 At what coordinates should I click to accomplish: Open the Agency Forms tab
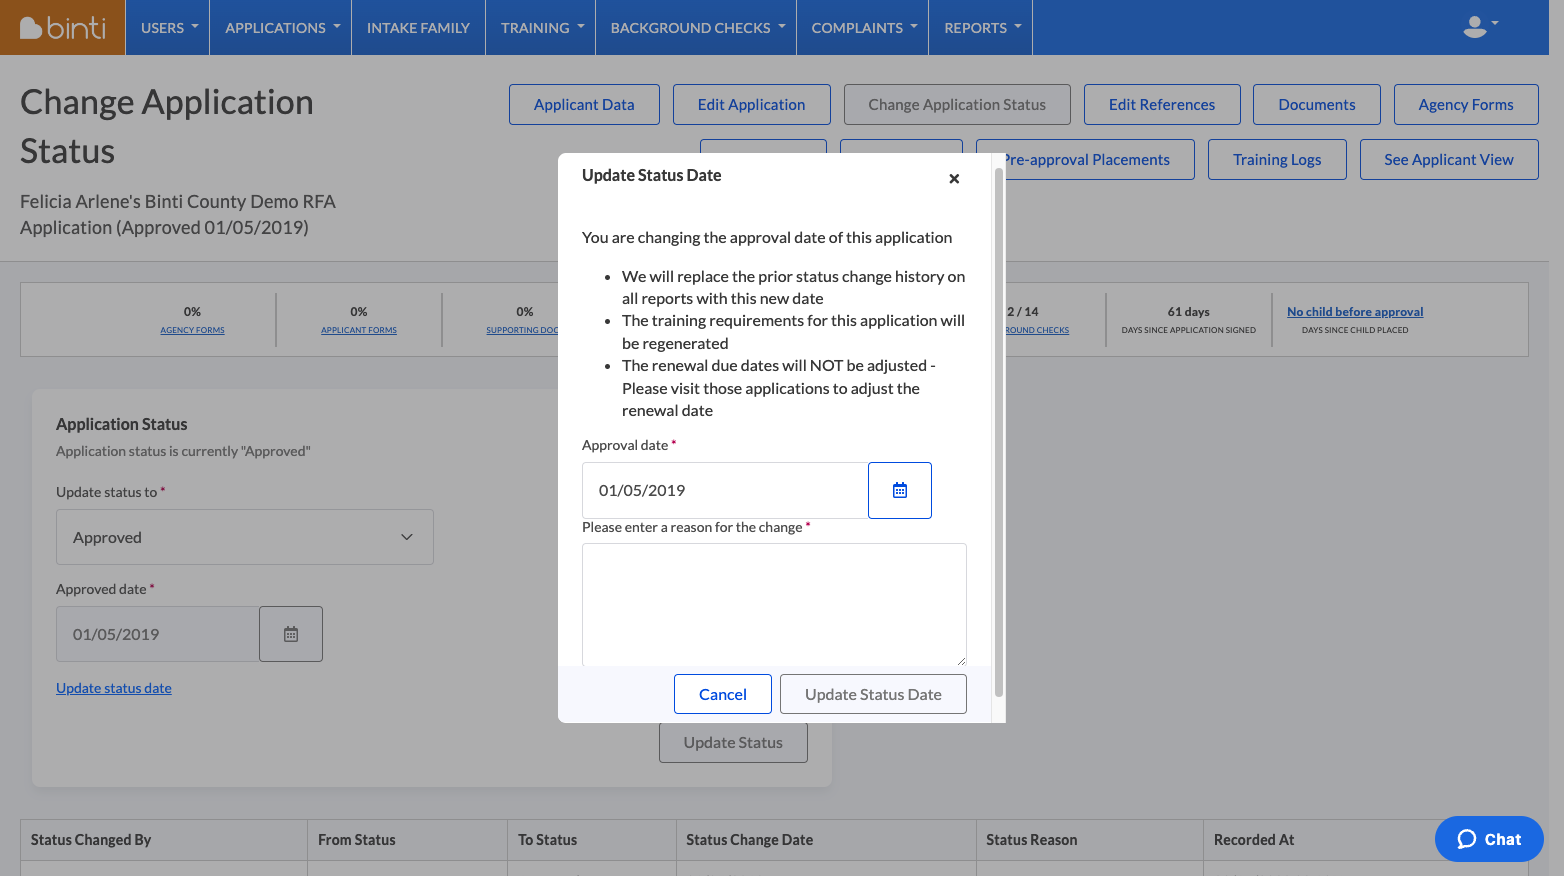pos(1466,105)
